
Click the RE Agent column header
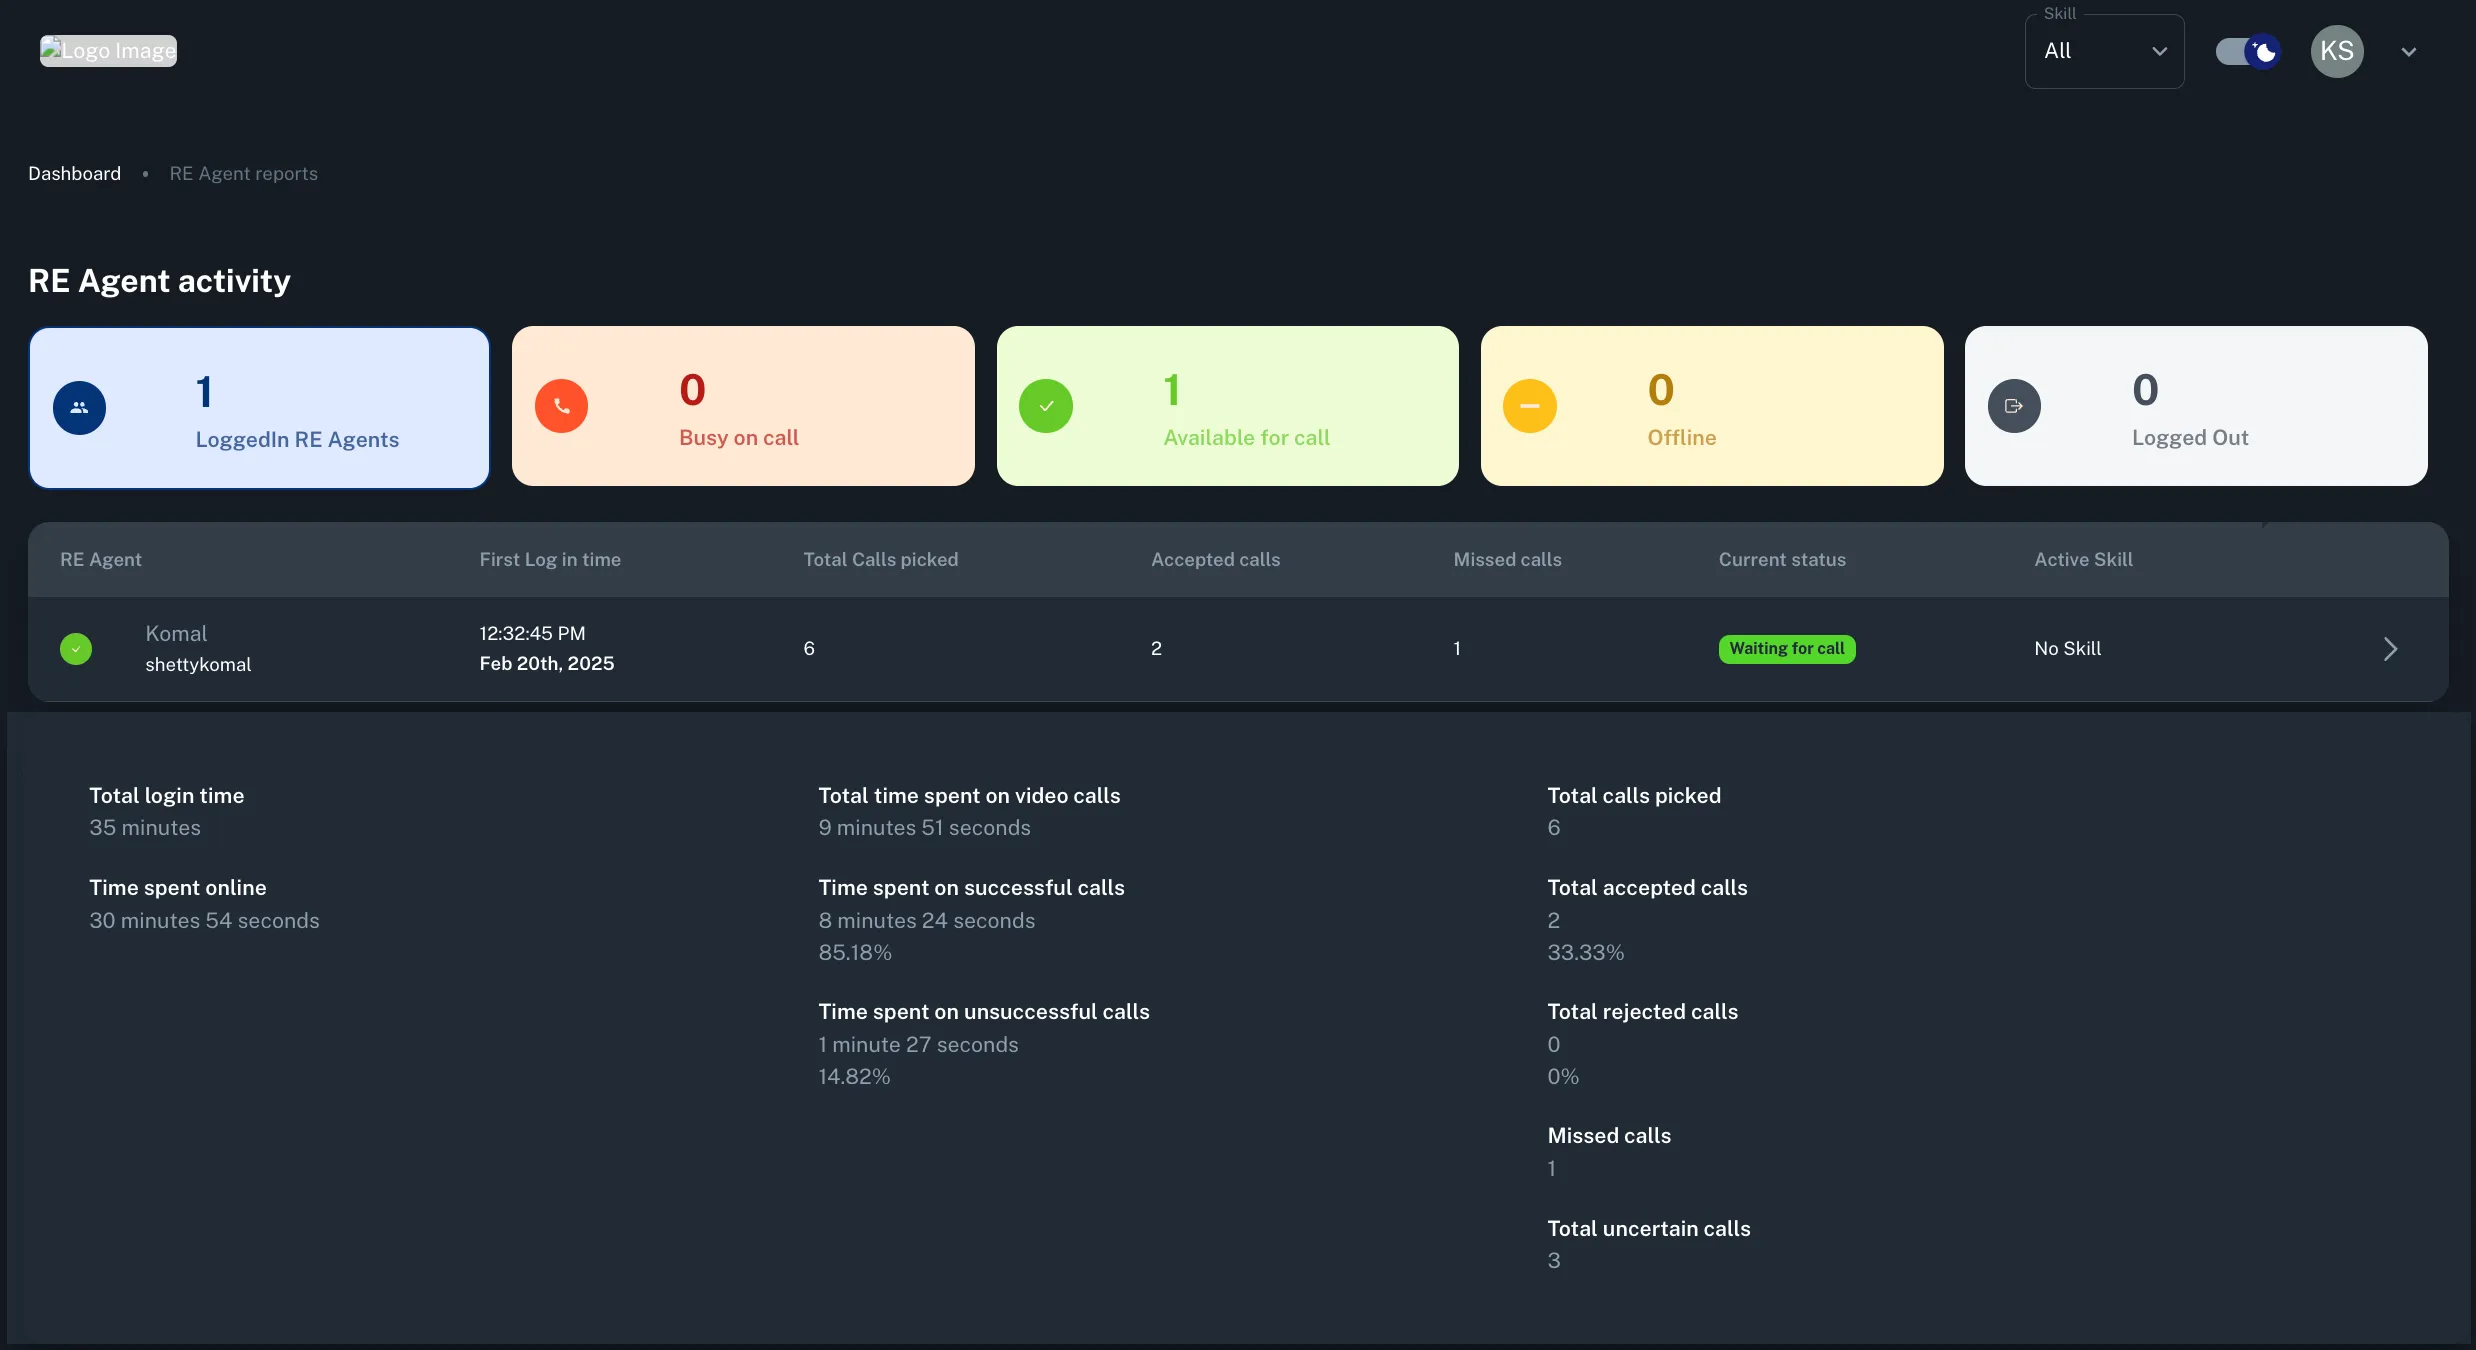point(101,559)
